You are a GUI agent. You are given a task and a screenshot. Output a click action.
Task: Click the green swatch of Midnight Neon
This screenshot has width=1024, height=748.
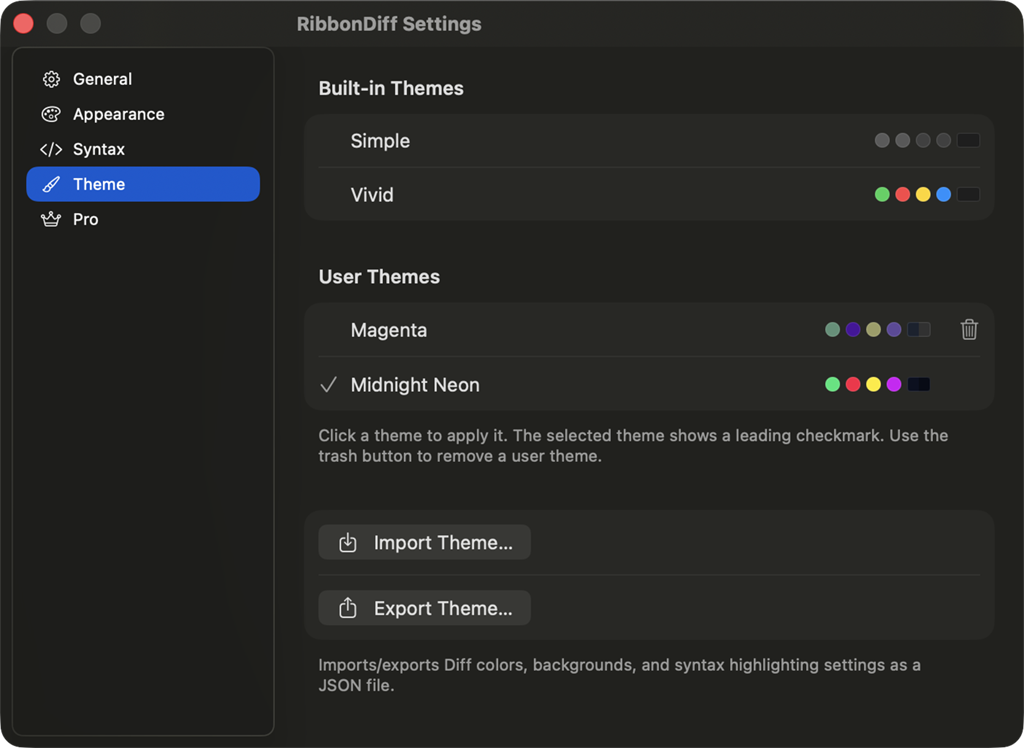(833, 384)
